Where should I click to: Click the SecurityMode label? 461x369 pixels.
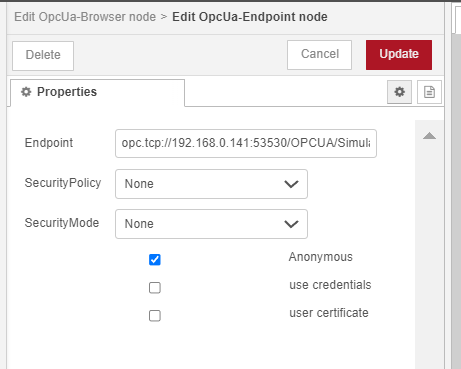coord(62,223)
